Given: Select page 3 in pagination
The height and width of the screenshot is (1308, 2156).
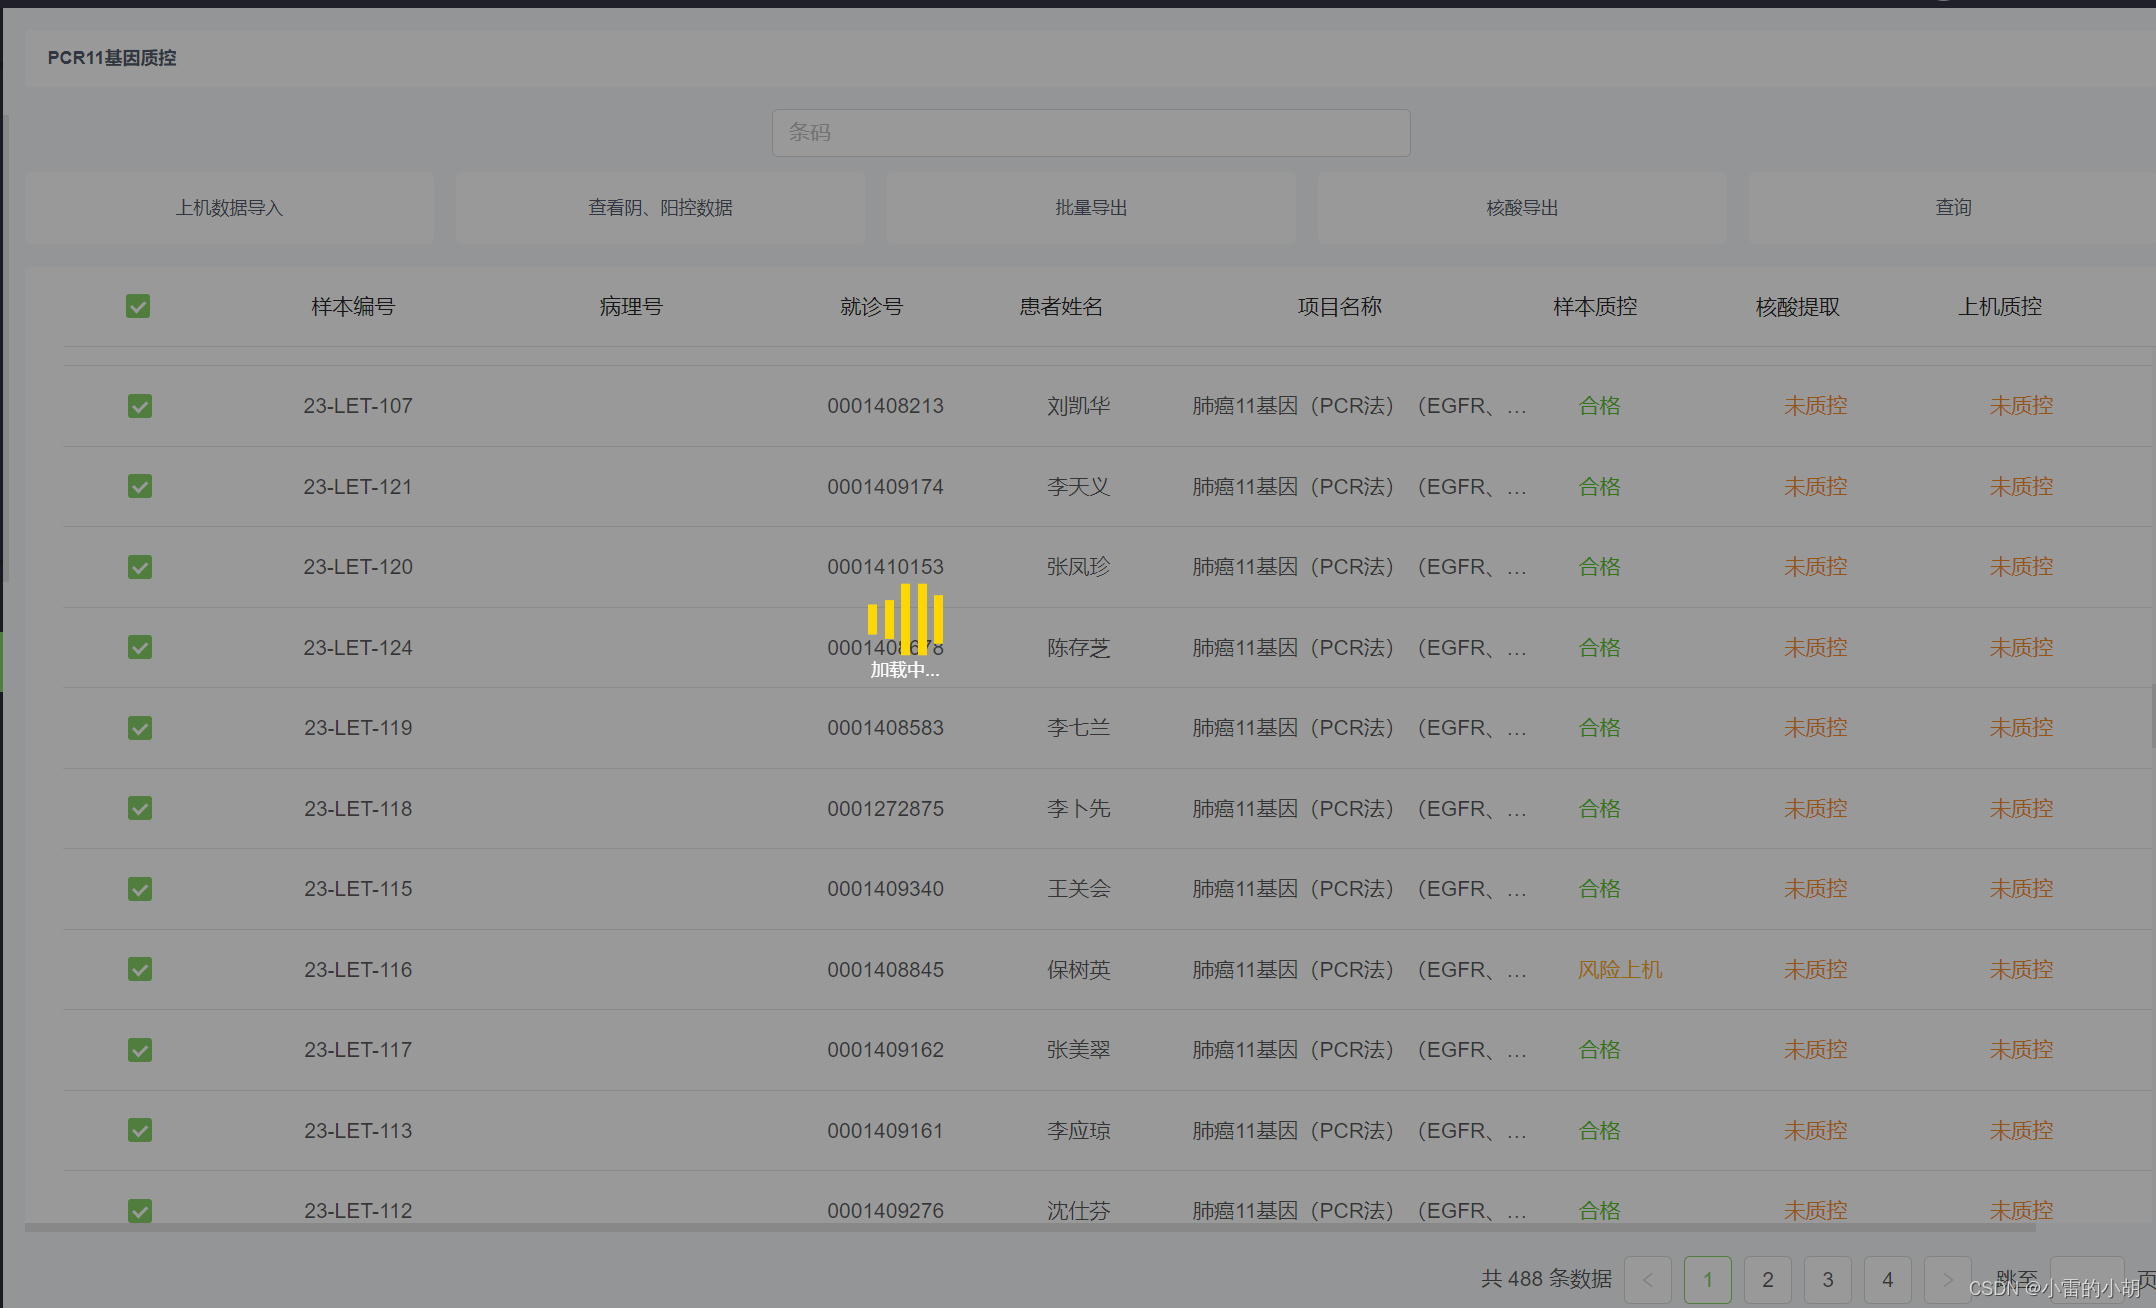Looking at the screenshot, I should pos(1827,1279).
